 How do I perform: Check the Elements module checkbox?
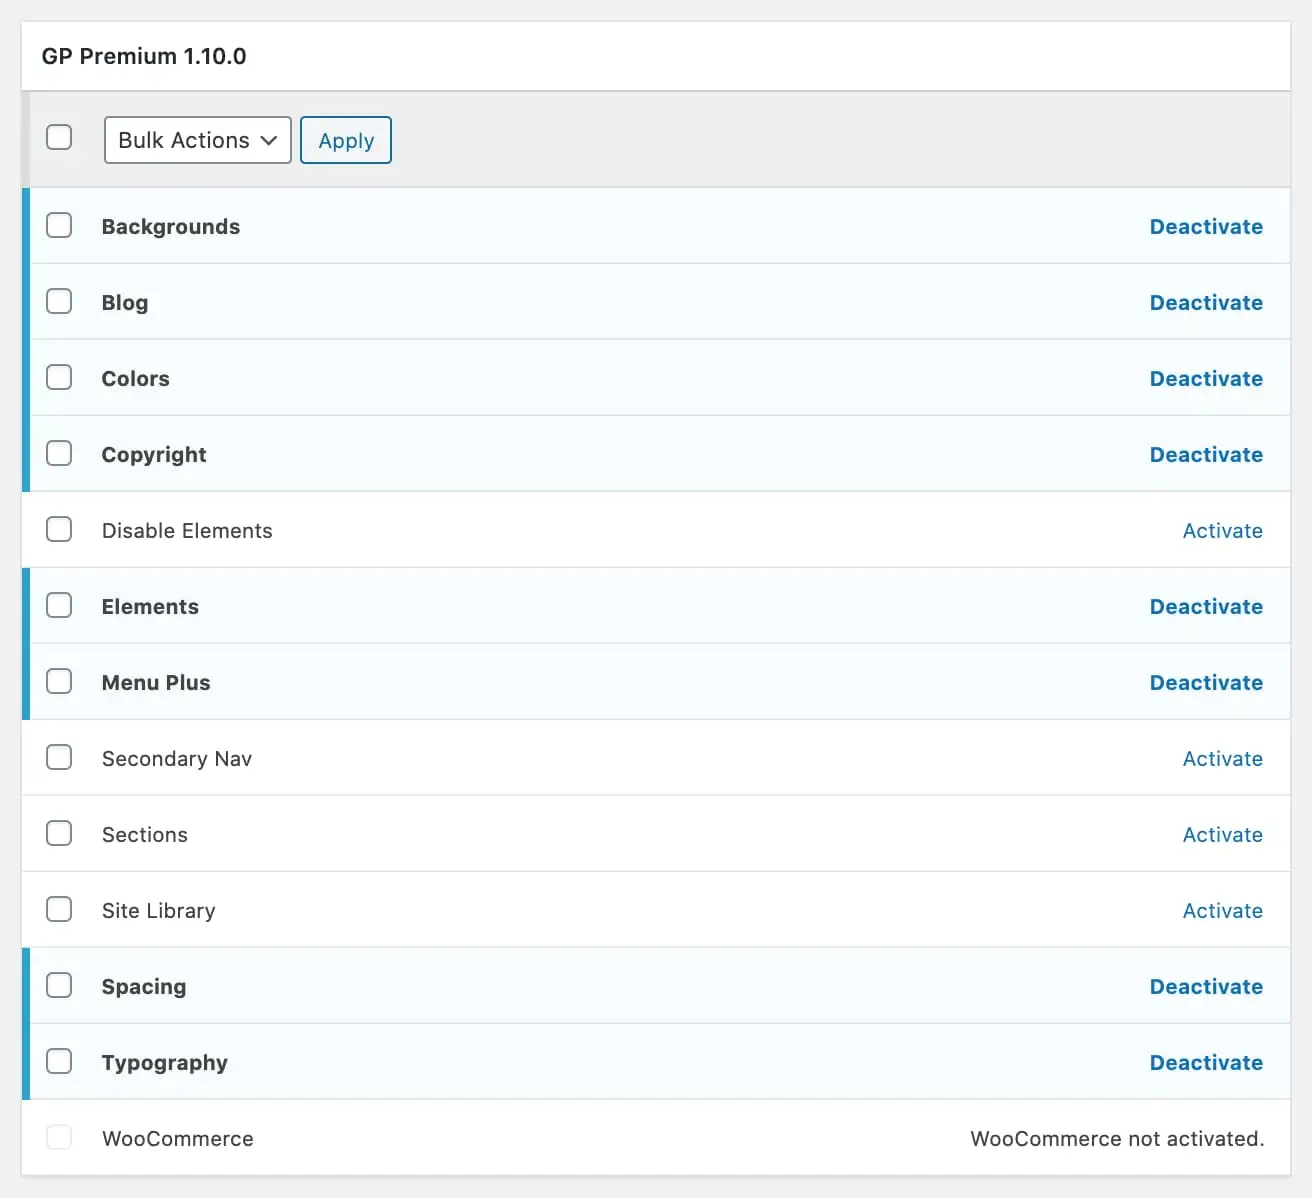(x=59, y=605)
